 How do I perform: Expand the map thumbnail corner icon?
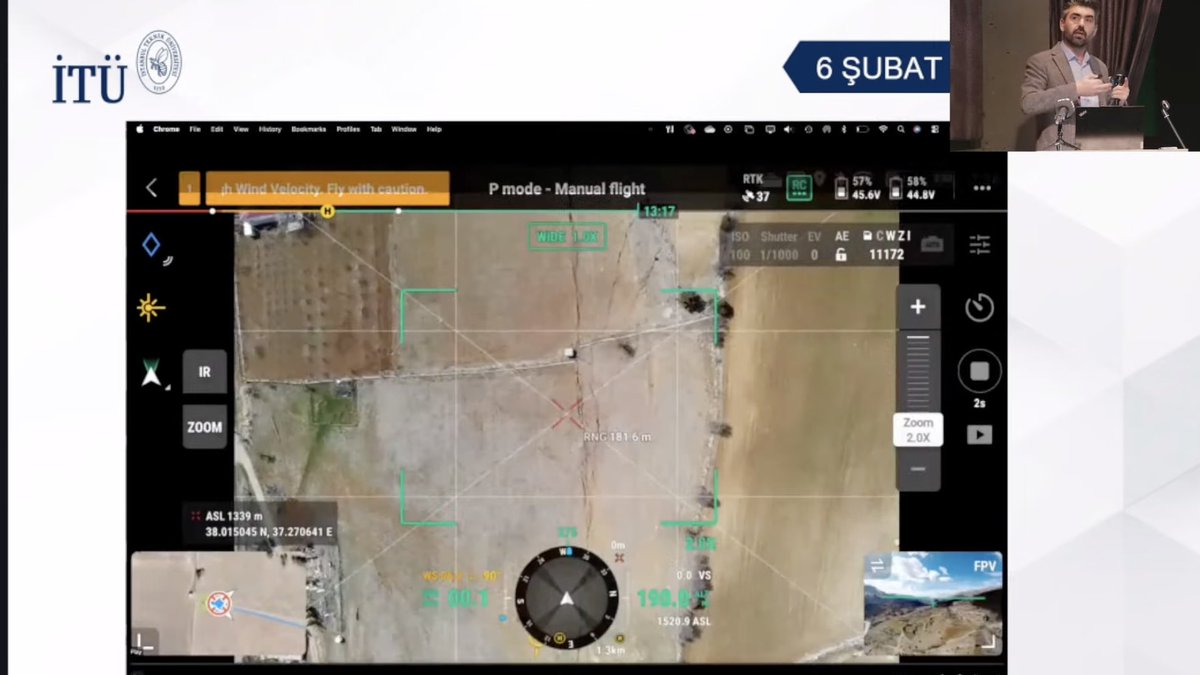[145, 641]
